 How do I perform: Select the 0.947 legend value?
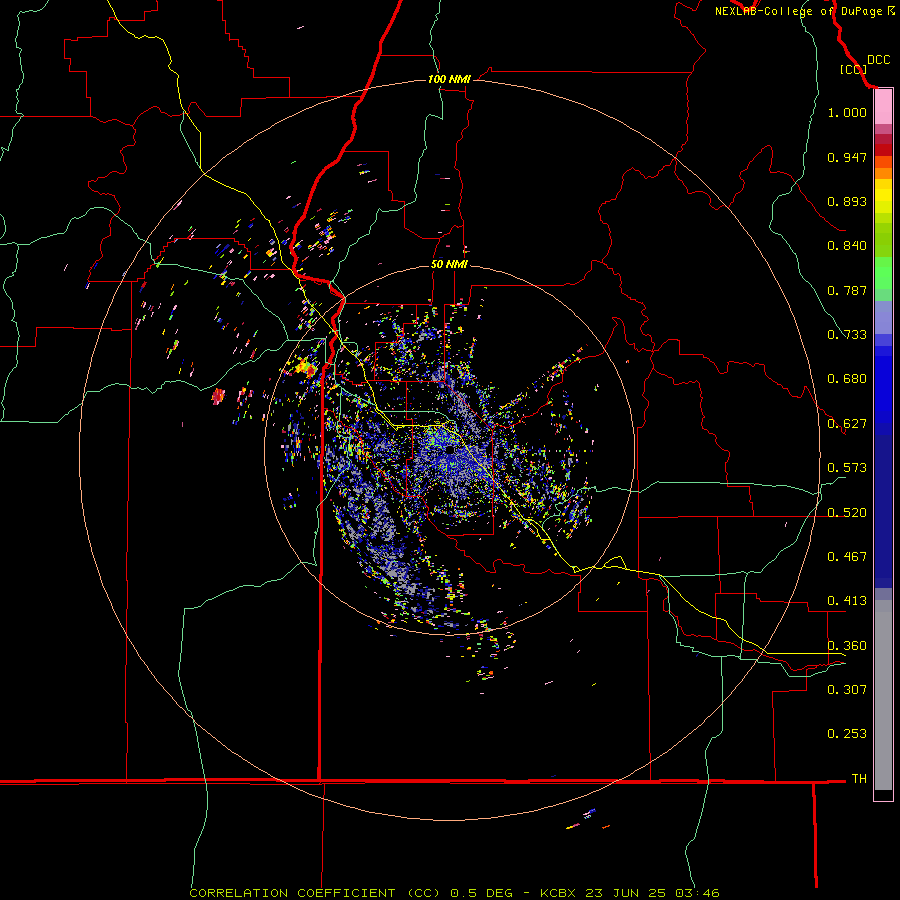point(847,157)
